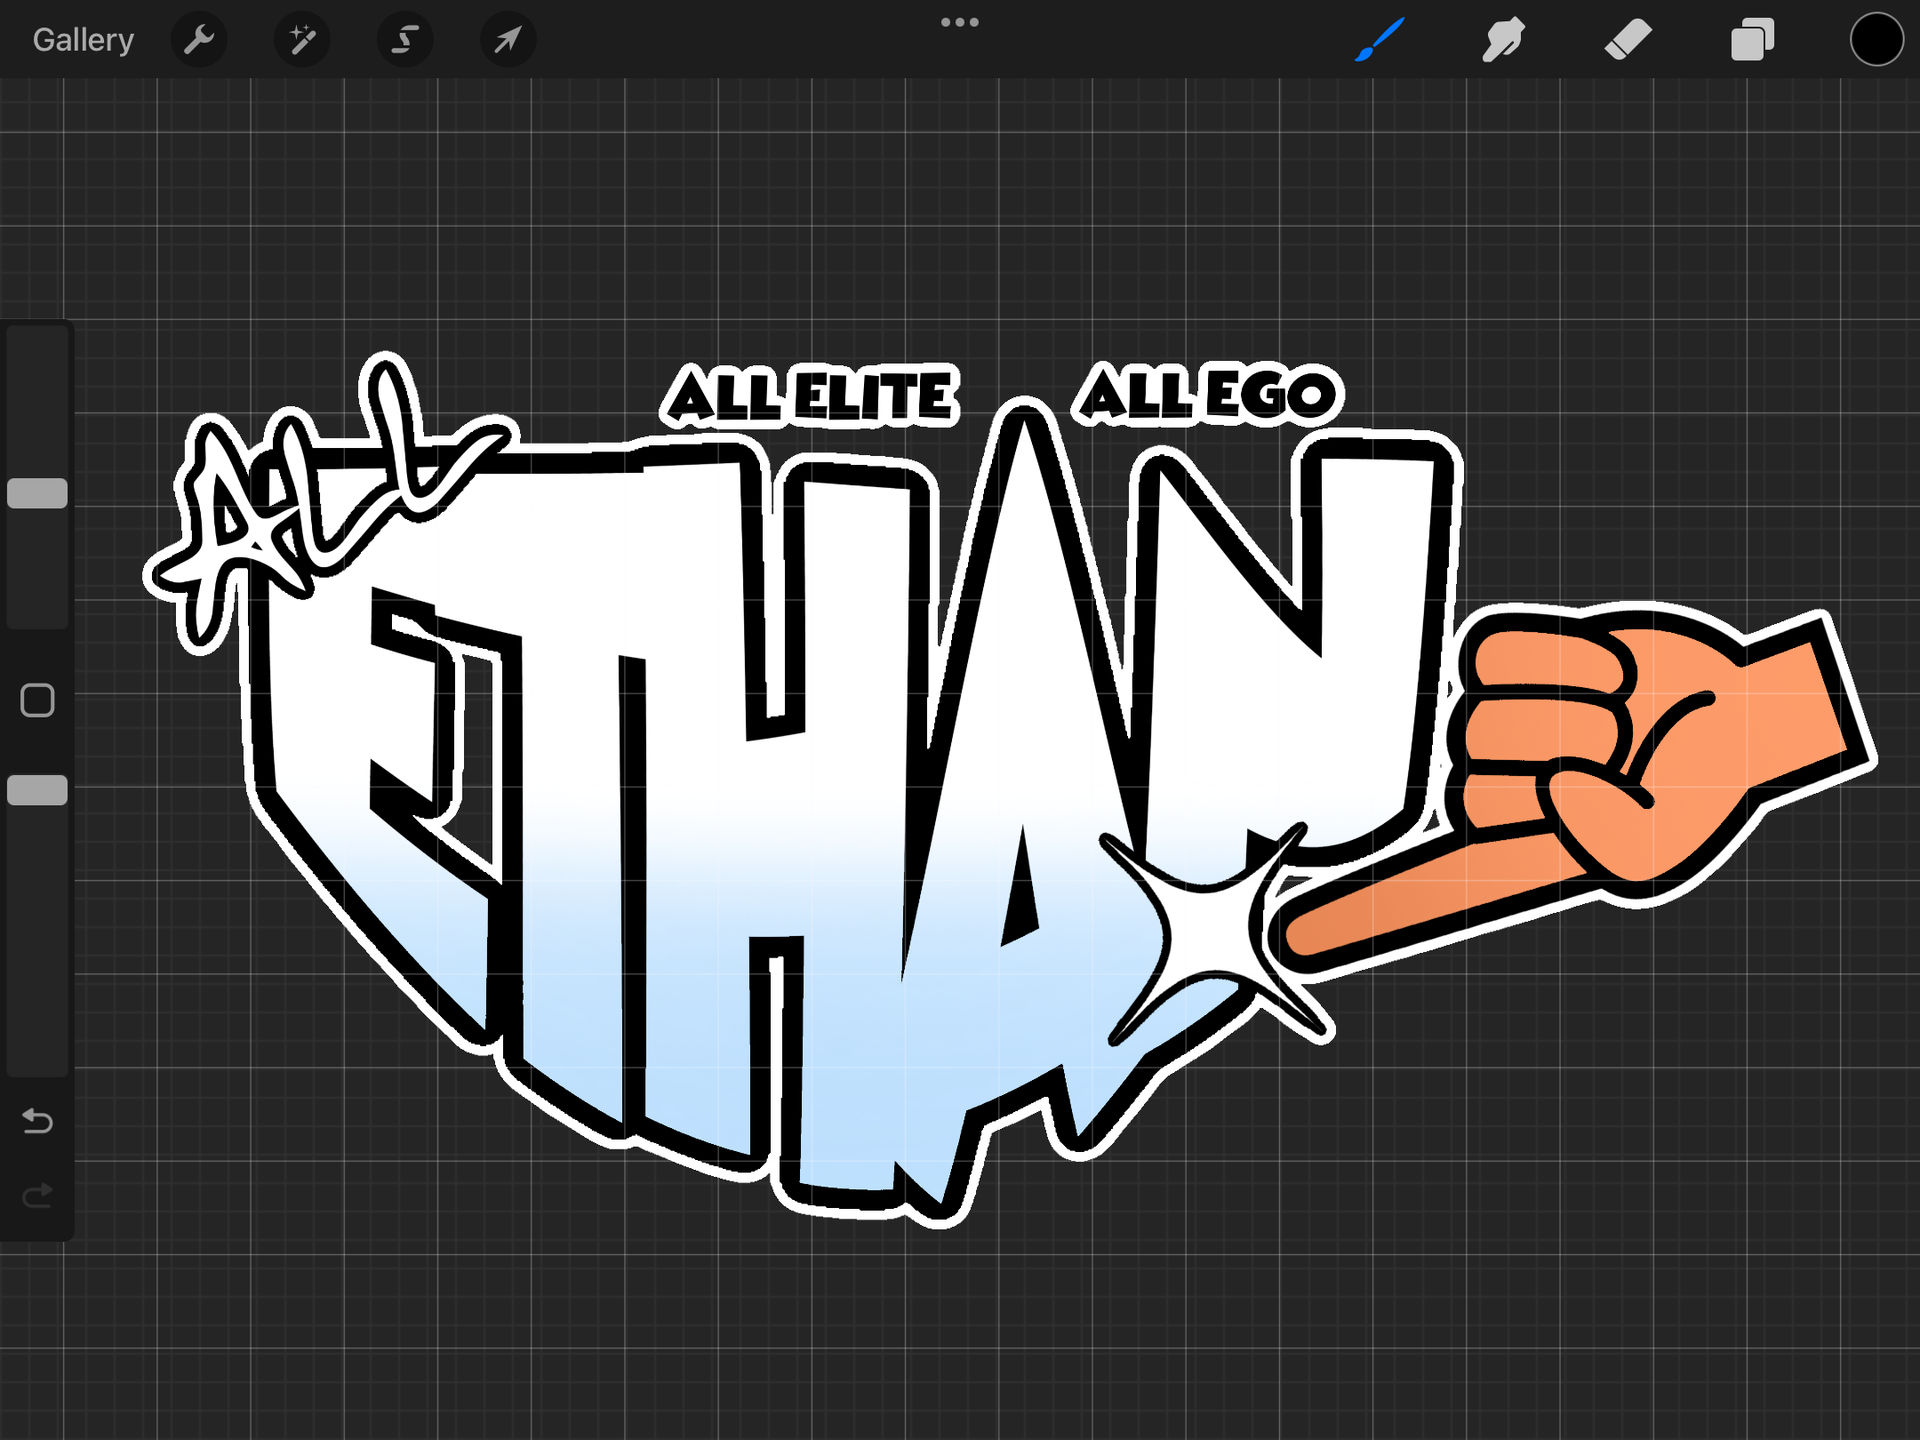Select the Eraser tool
Viewport: 1920px width, 1440px height.
click(x=1628, y=40)
